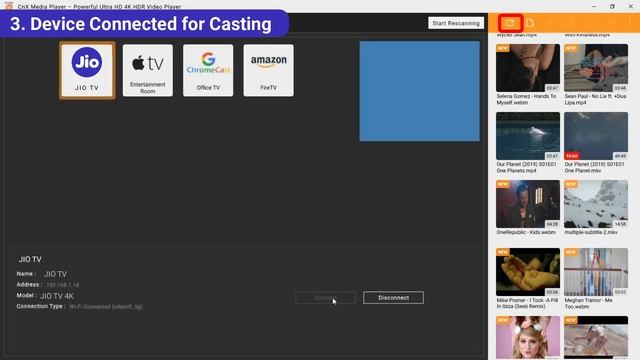Select the JIO TV device tile
Image resolution: width=640 pixels, height=360 pixels.
(87, 70)
